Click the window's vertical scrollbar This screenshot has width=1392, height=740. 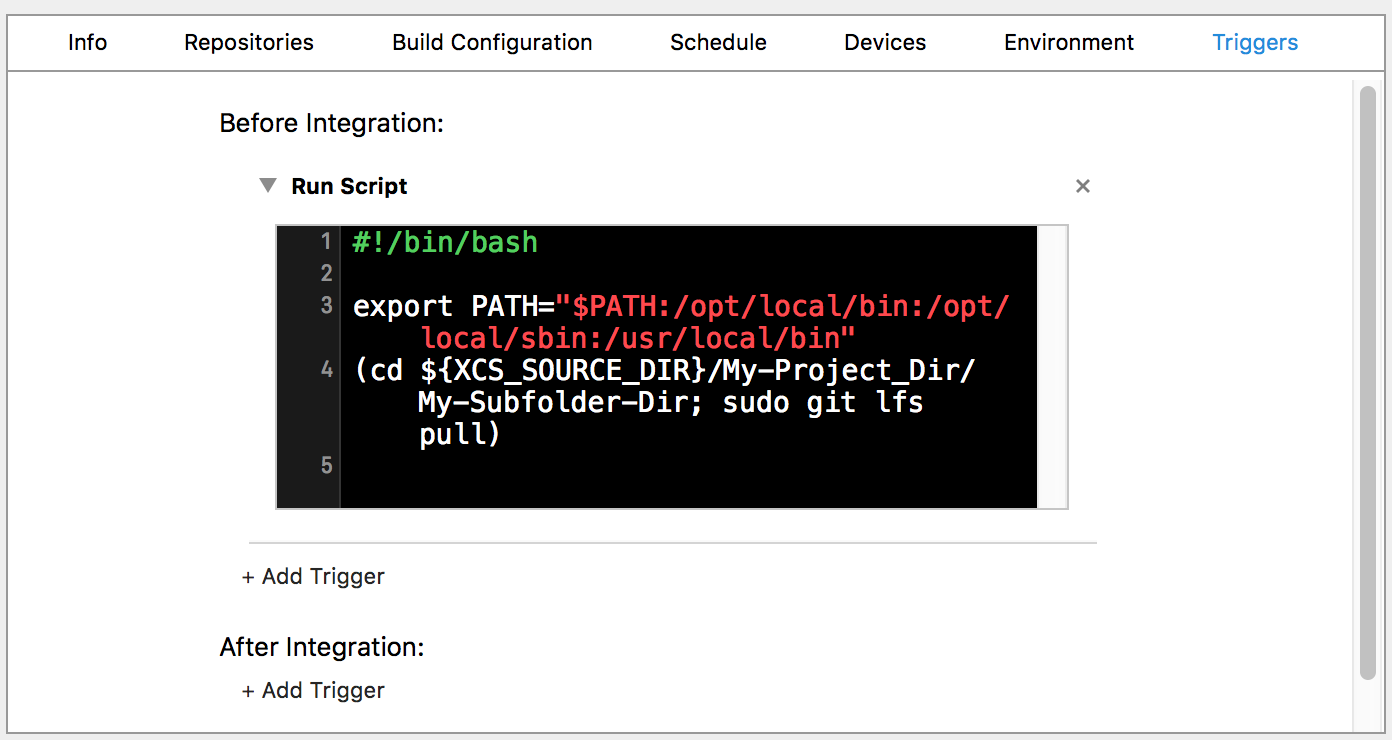click(x=1367, y=380)
